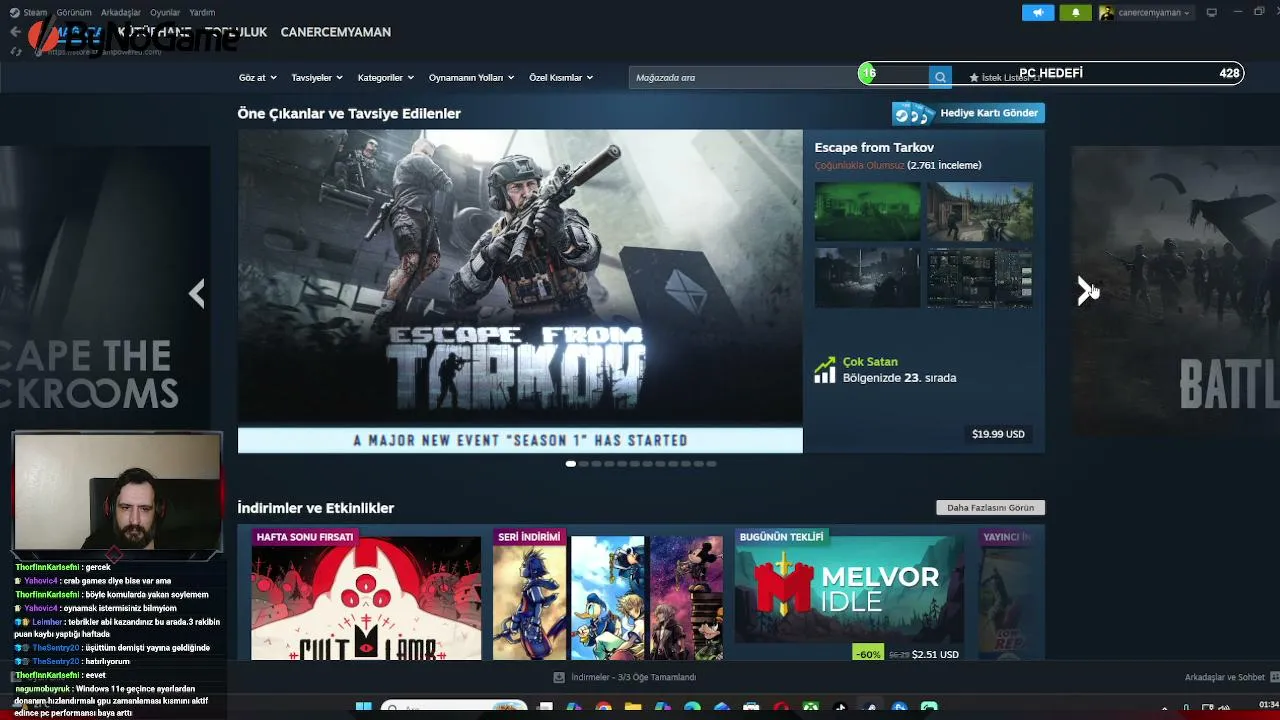This screenshot has width=1280, height=720.
Task: View the top-right Tarkov screenshot
Action: pos(980,211)
